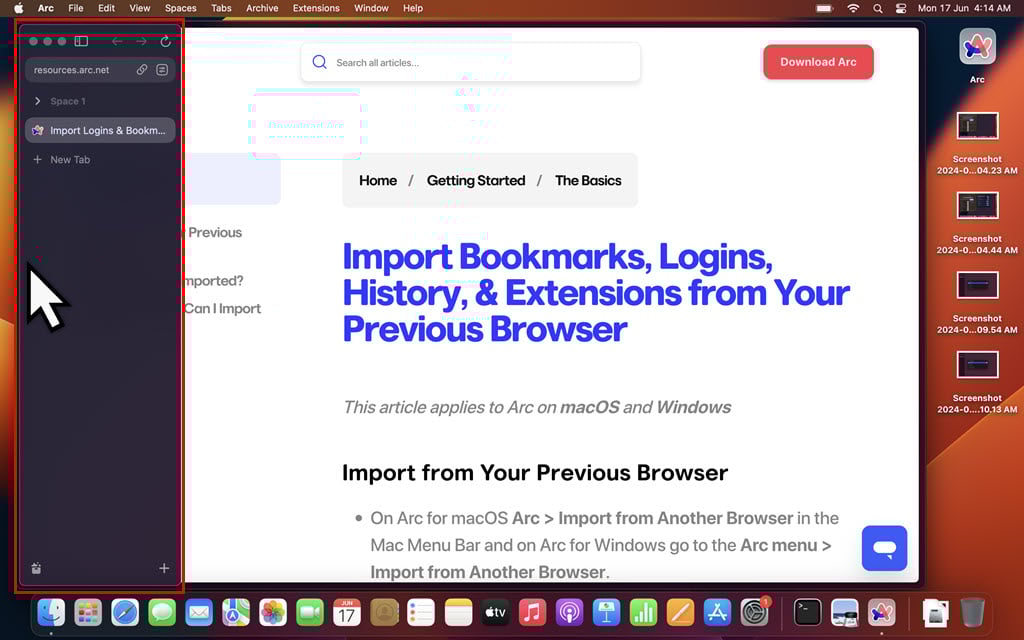1024x640 pixels.
Task: Select Screenshot 10.13 AM desktop thumbnail
Action: (x=977, y=365)
